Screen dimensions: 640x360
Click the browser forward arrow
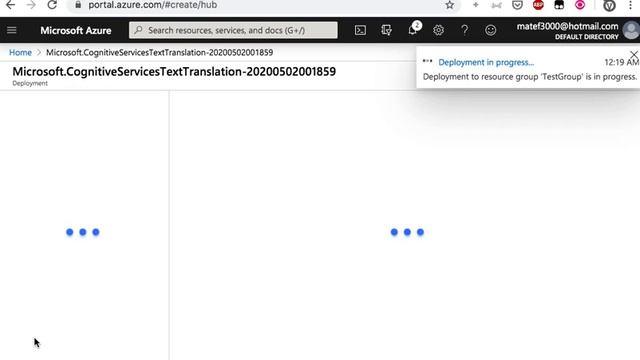31,5
